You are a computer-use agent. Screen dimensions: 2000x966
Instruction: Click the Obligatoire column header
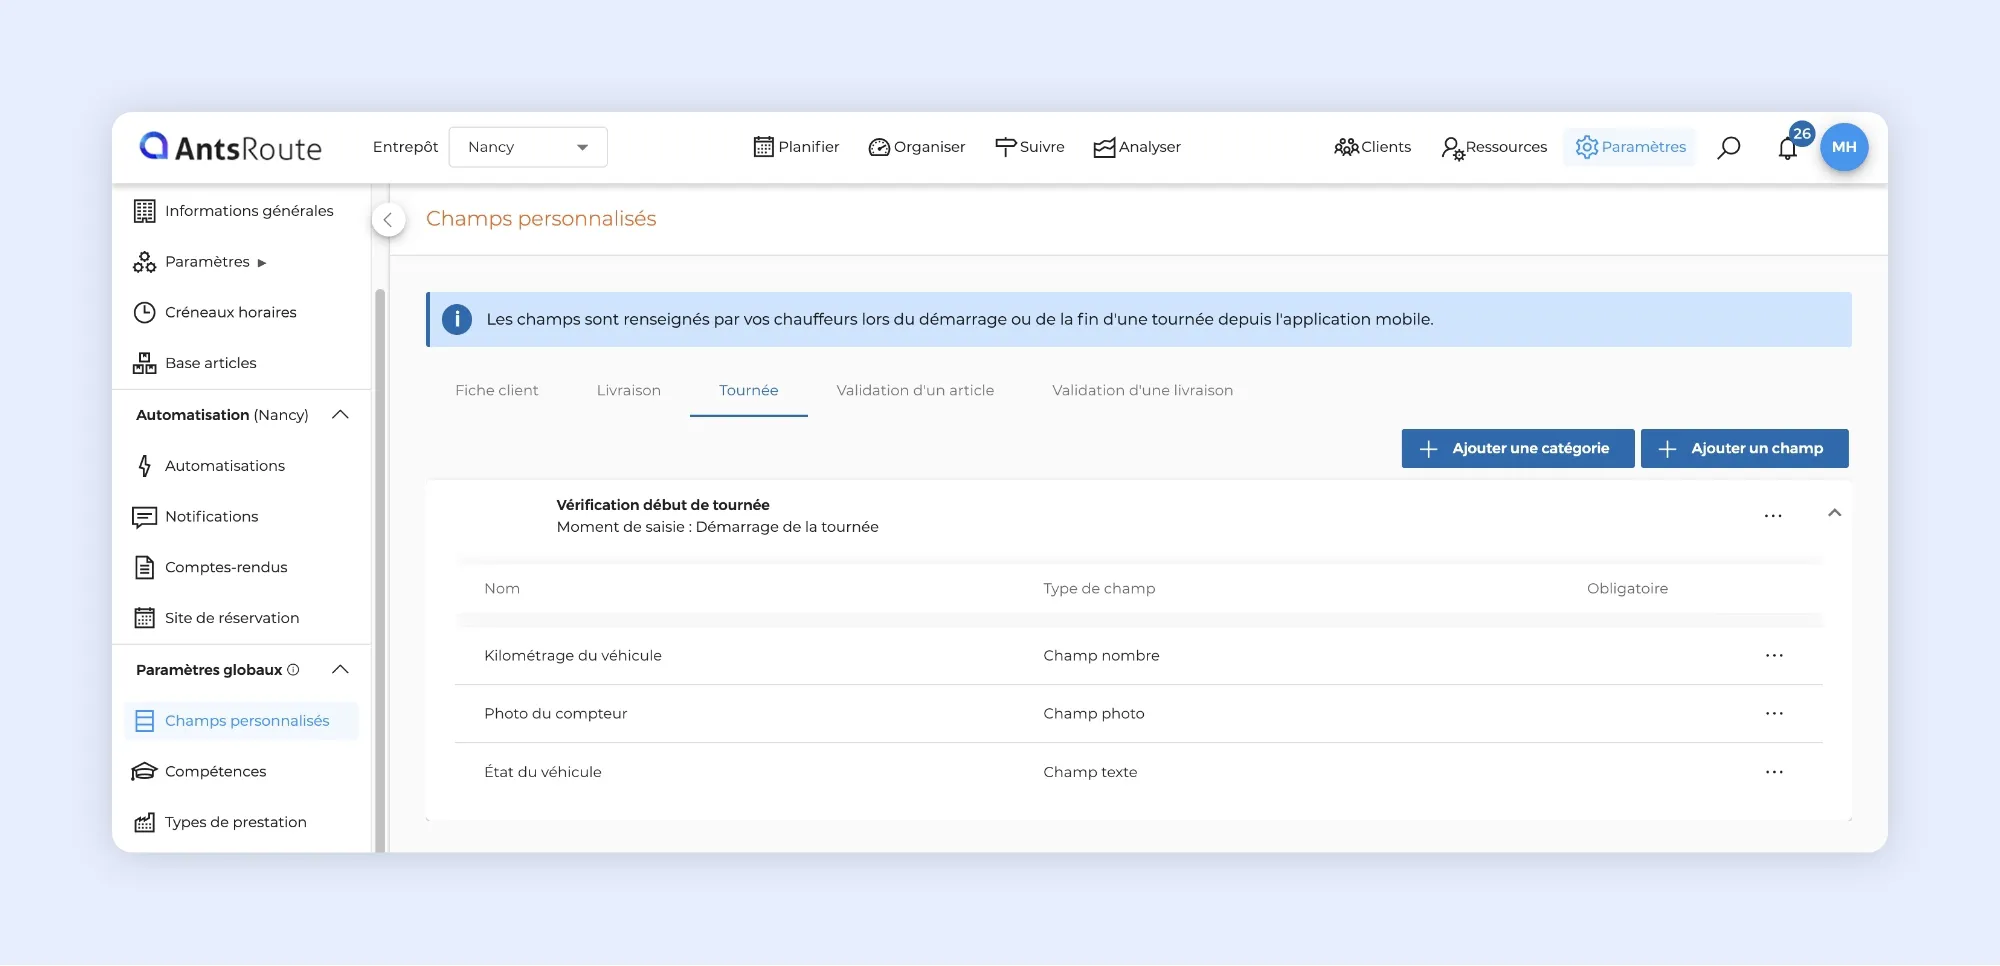pos(1627,589)
